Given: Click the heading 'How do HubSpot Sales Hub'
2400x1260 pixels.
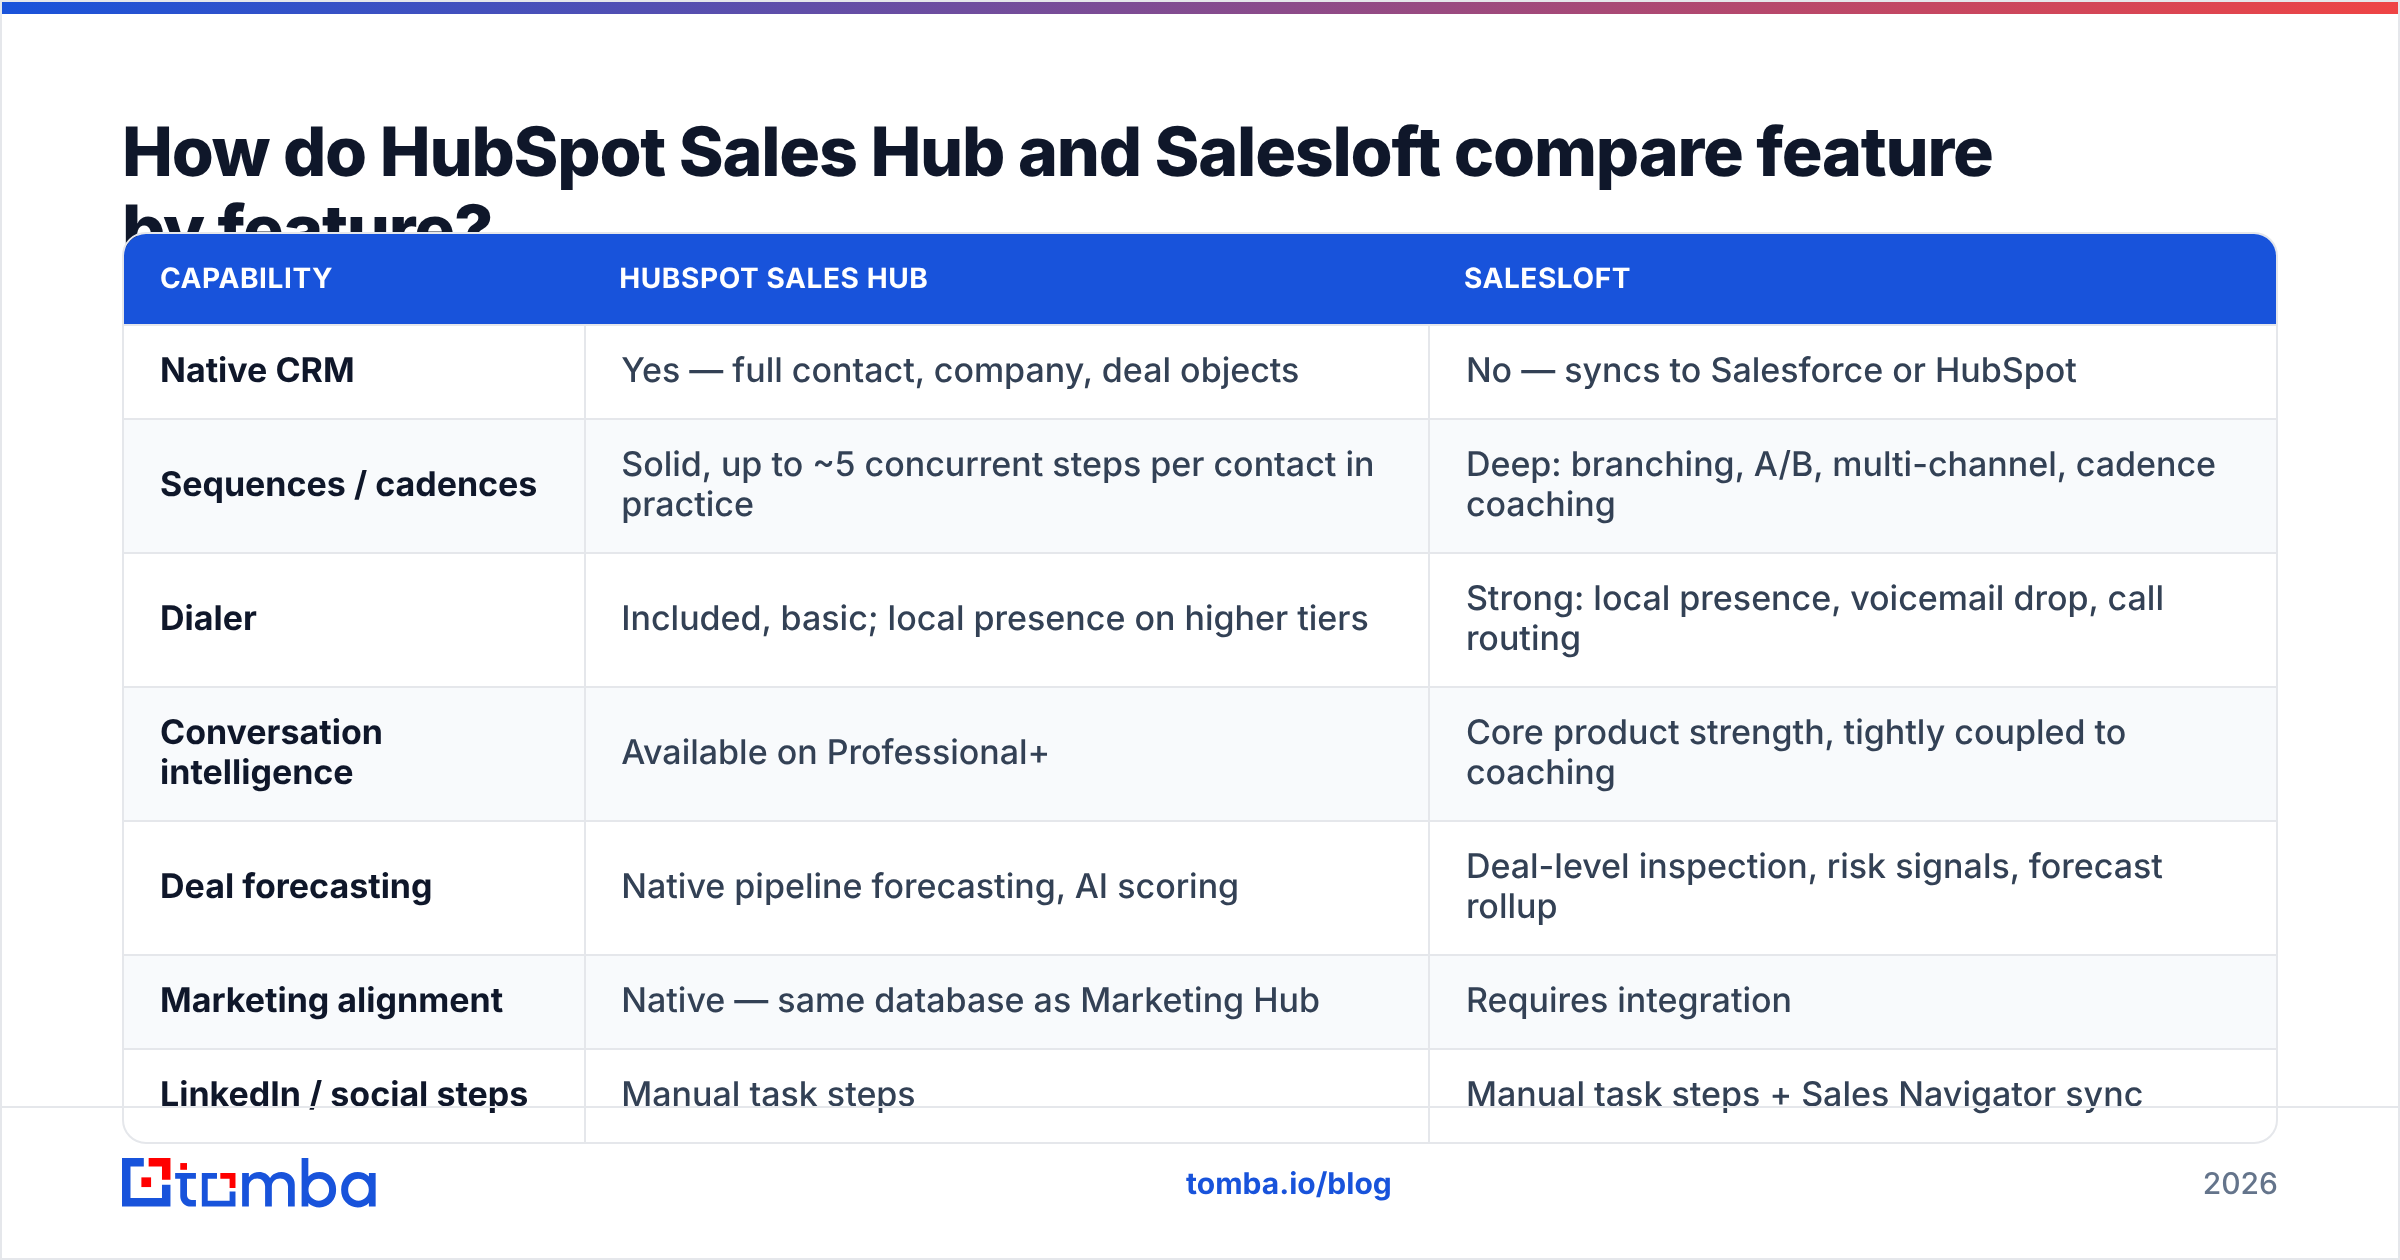Looking at the screenshot, I should coord(1057,178).
